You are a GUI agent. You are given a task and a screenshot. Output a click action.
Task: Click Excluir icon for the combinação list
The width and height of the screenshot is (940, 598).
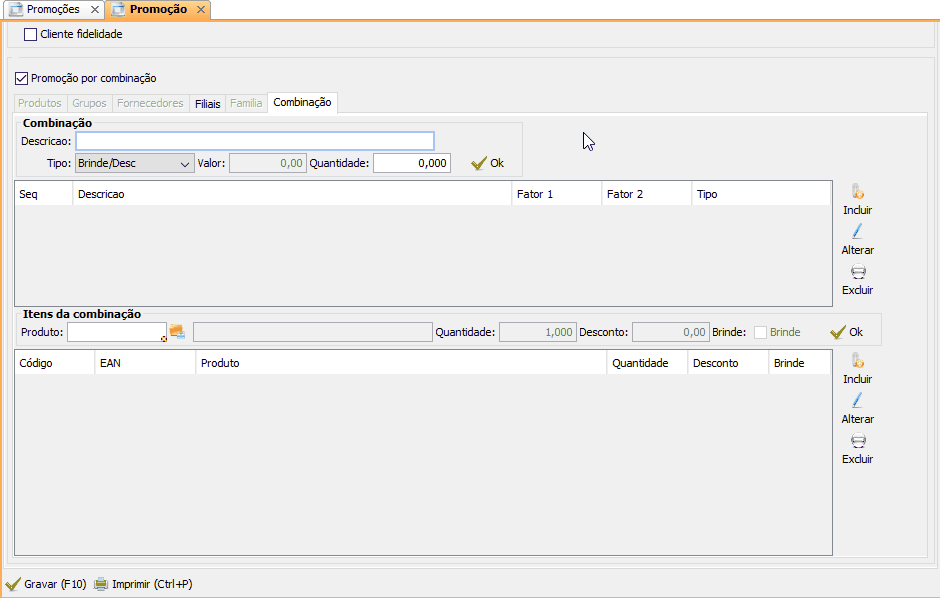click(x=857, y=272)
